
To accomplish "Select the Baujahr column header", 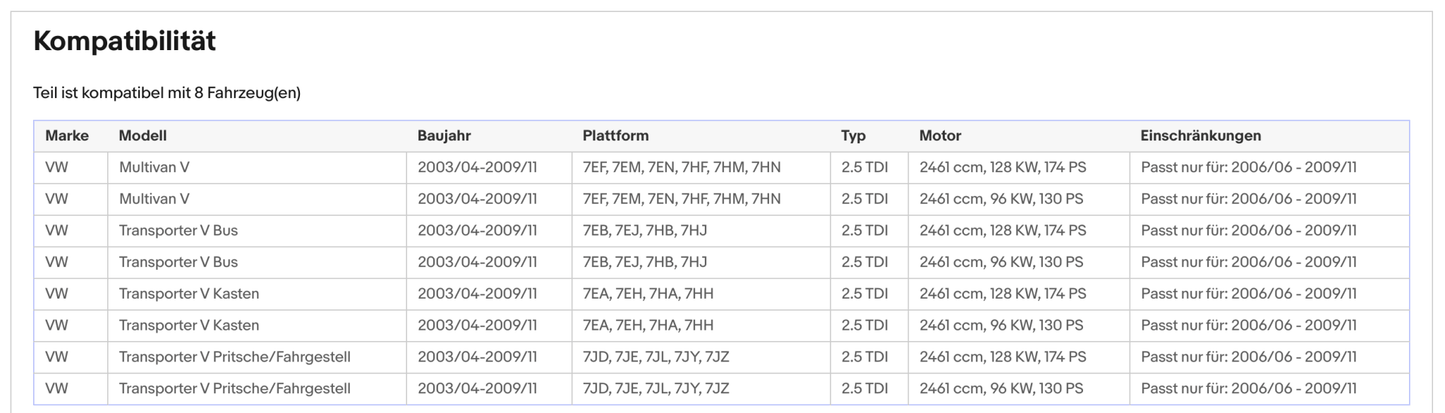I will click(x=444, y=136).
